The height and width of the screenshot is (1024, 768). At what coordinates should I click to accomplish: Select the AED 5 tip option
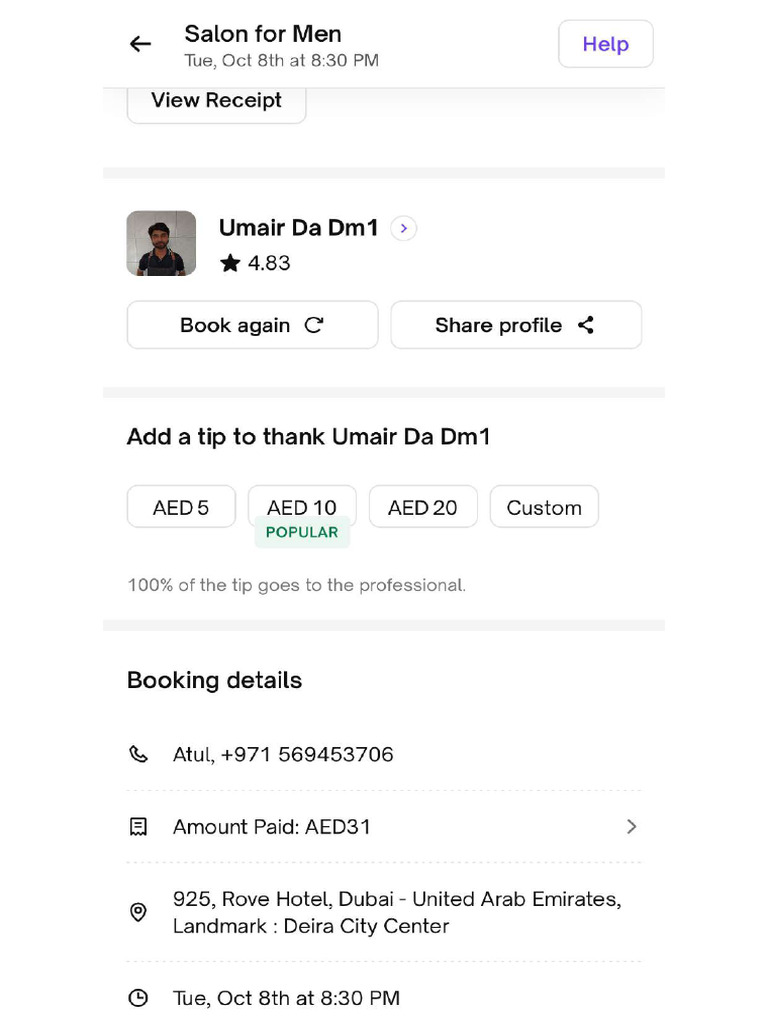click(x=181, y=507)
